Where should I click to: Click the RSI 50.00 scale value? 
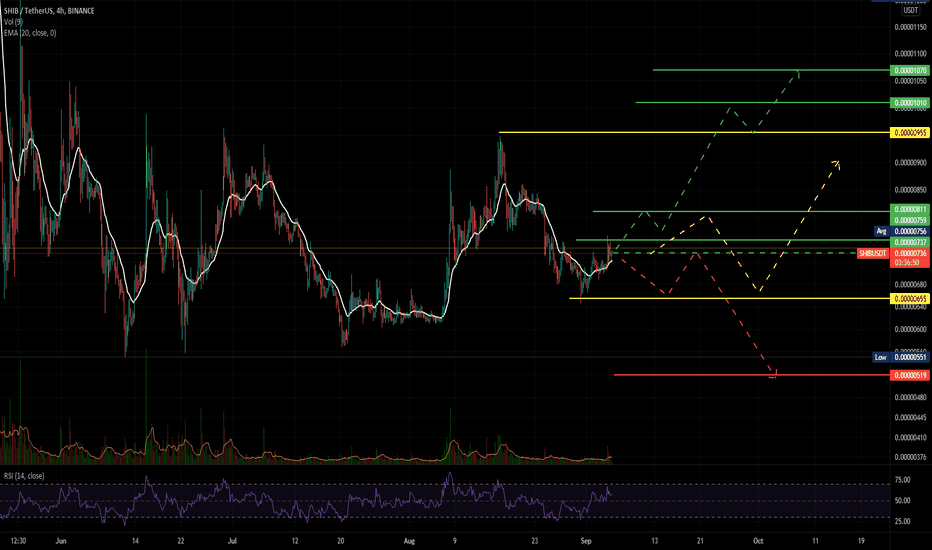[902, 501]
